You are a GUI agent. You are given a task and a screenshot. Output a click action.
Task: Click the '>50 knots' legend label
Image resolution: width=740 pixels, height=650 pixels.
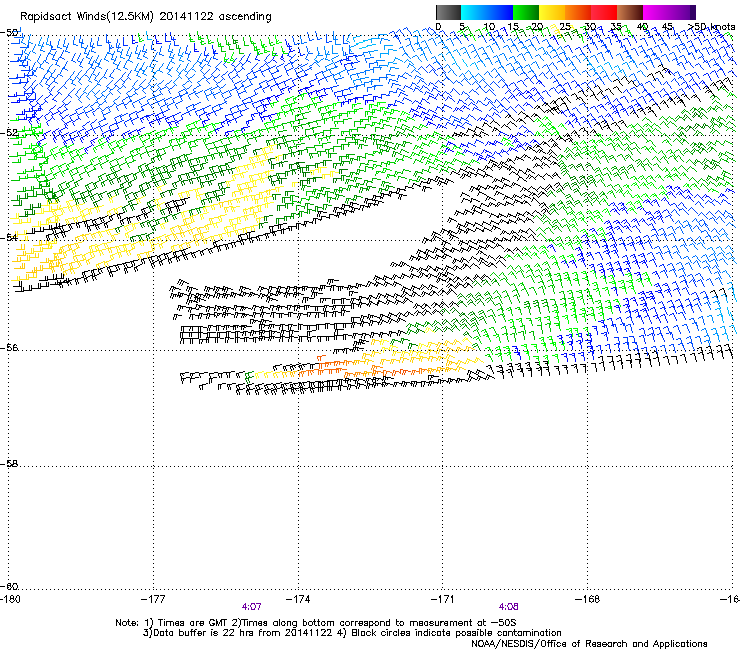tap(711, 27)
